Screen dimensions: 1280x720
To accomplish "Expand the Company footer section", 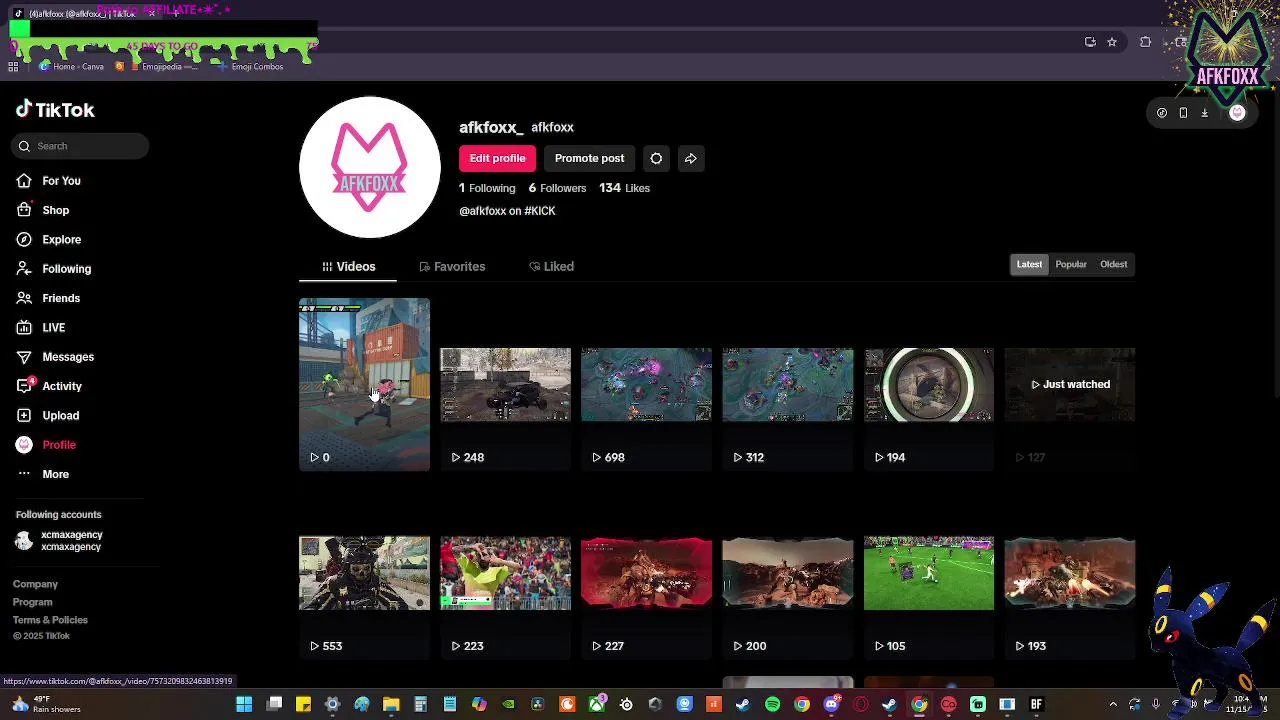I will coord(35,584).
